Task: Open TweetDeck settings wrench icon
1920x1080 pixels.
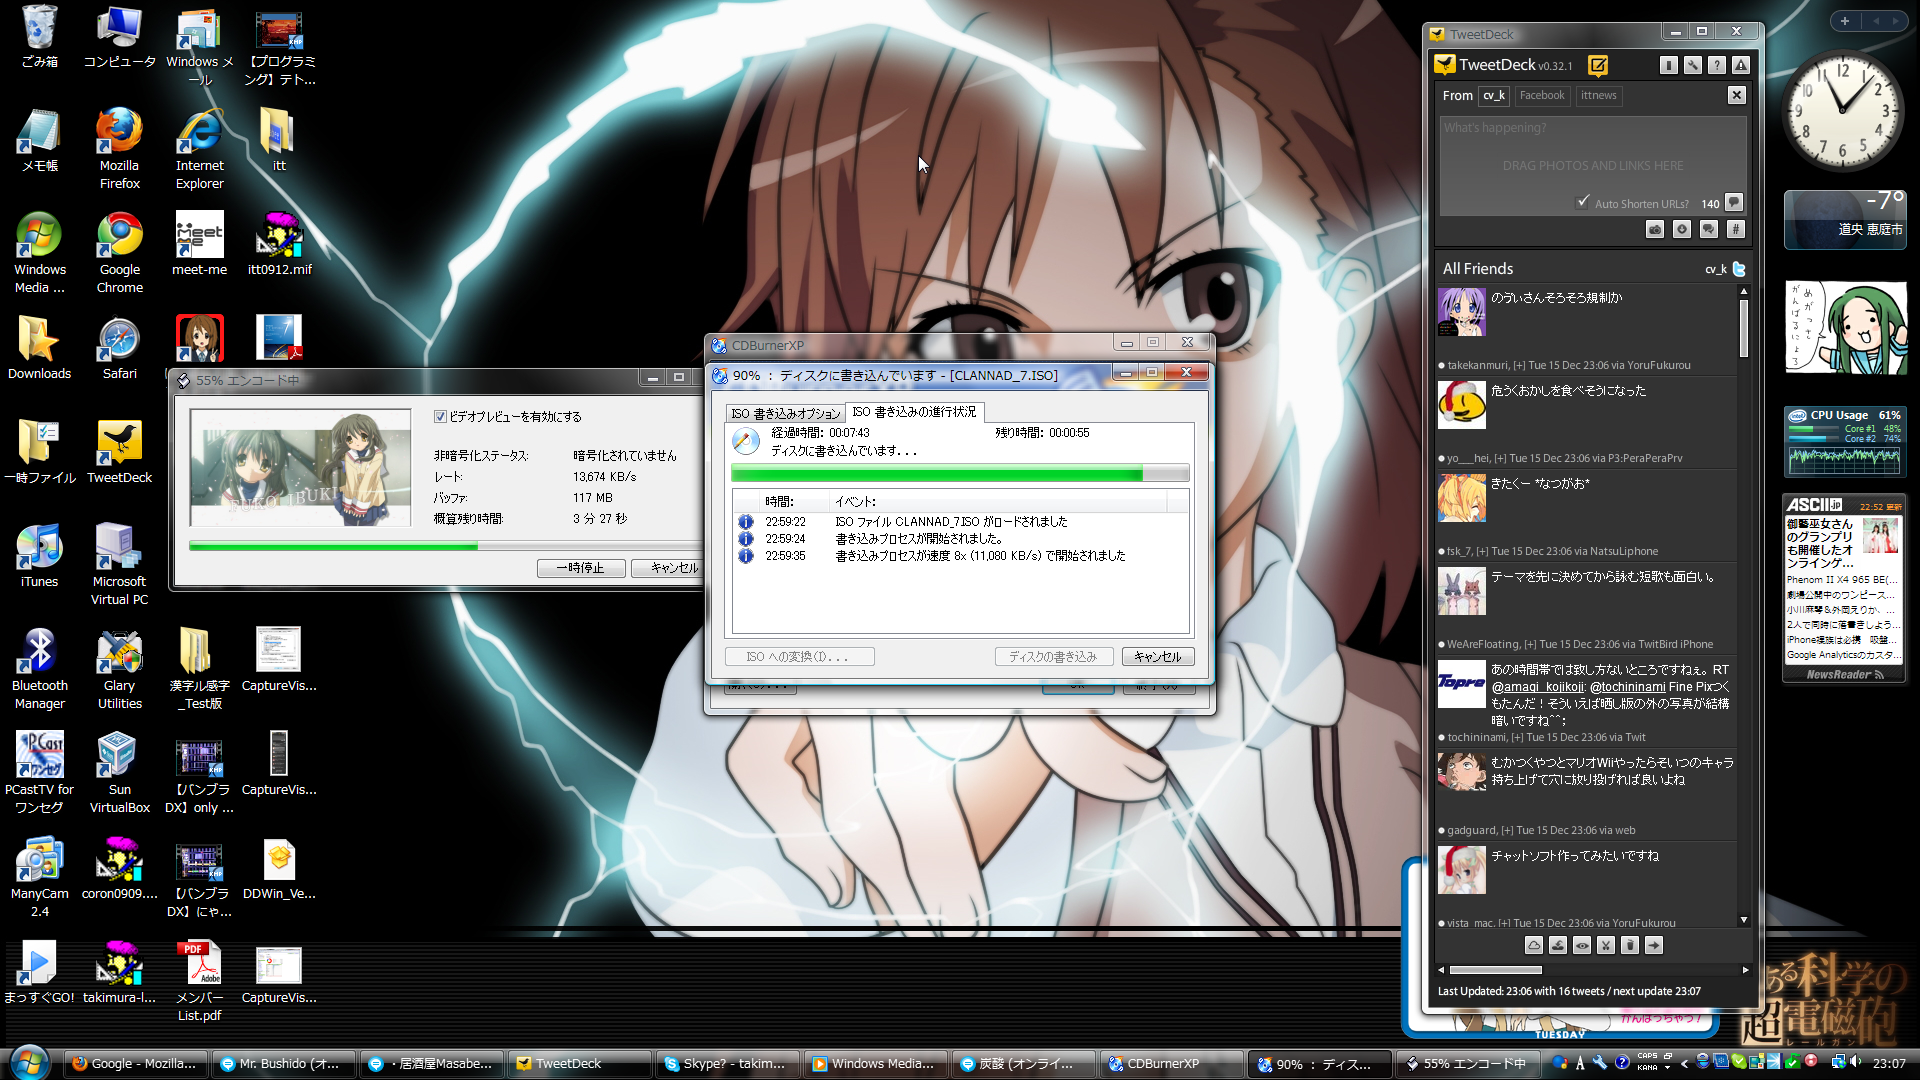Action: point(1693,65)
